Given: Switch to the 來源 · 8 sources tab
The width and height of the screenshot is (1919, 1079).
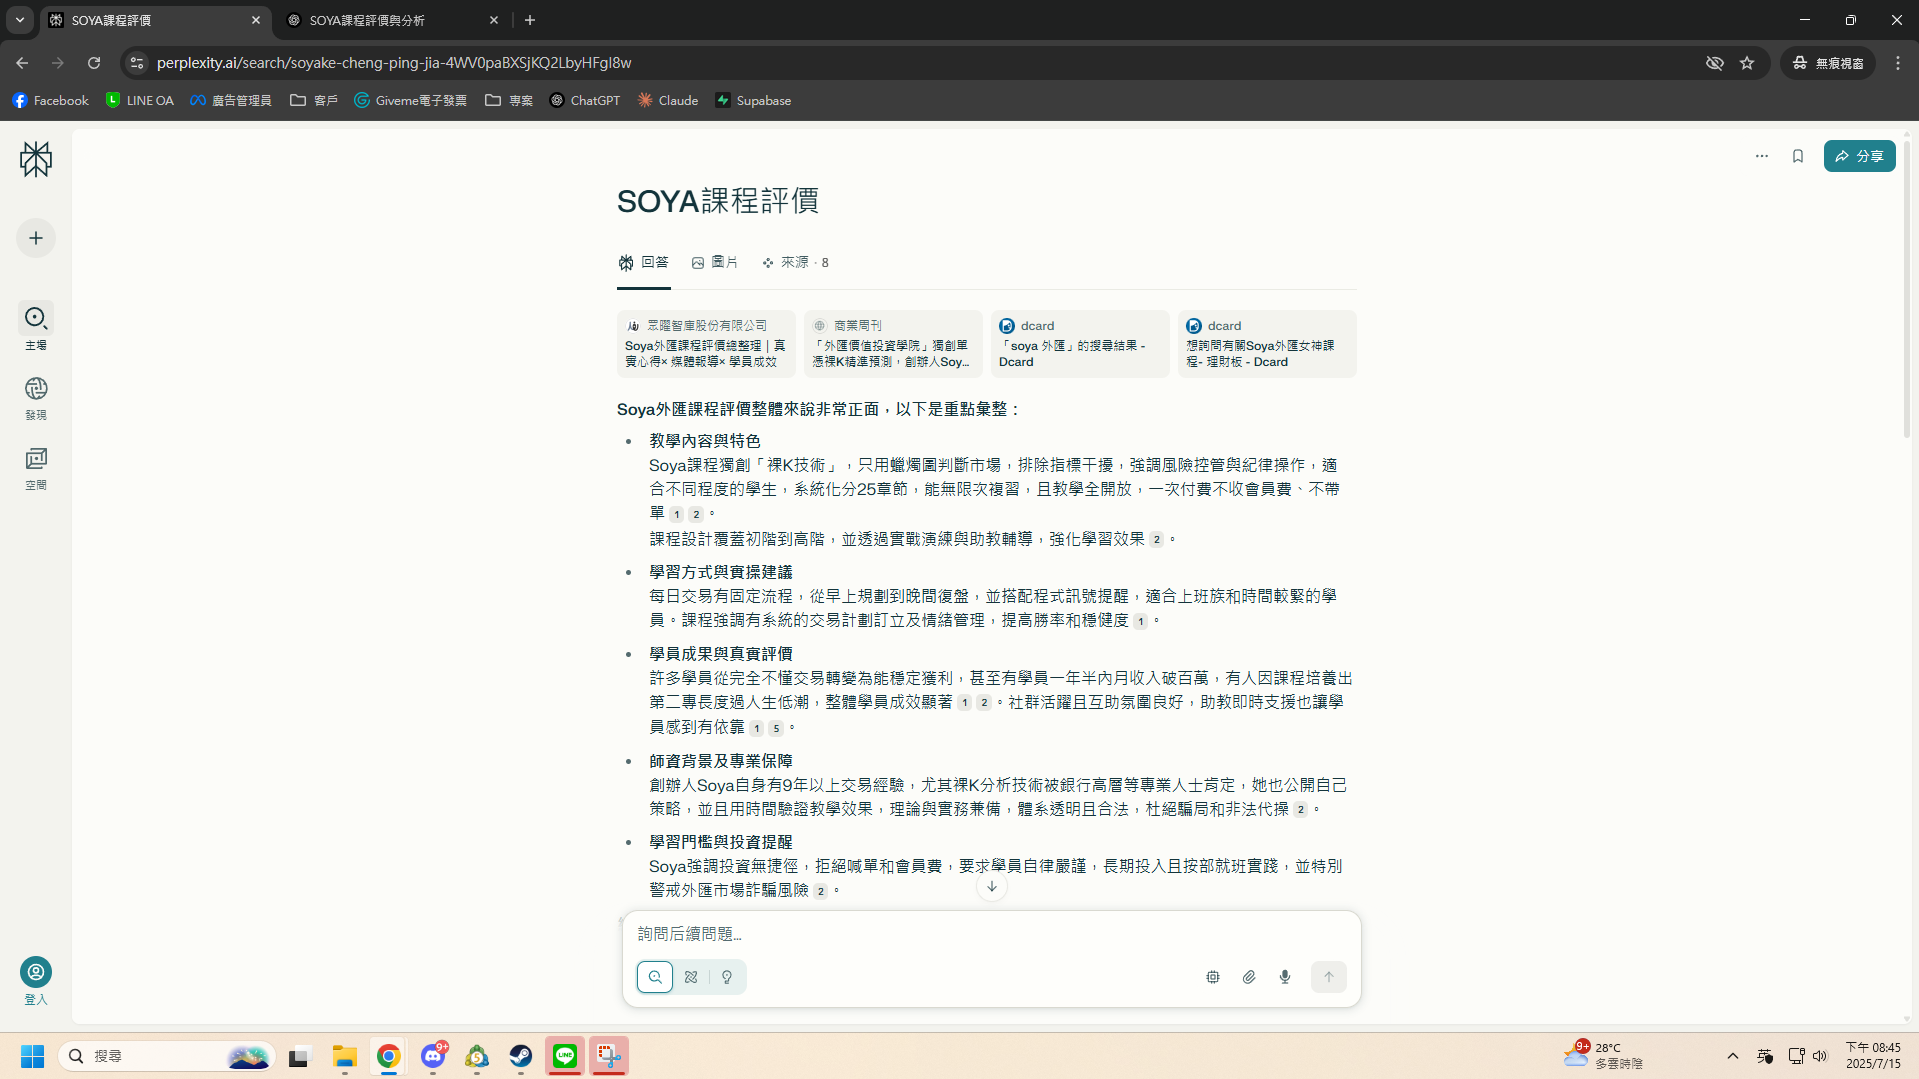Looking at the screenshot, I should click(795, 262).
